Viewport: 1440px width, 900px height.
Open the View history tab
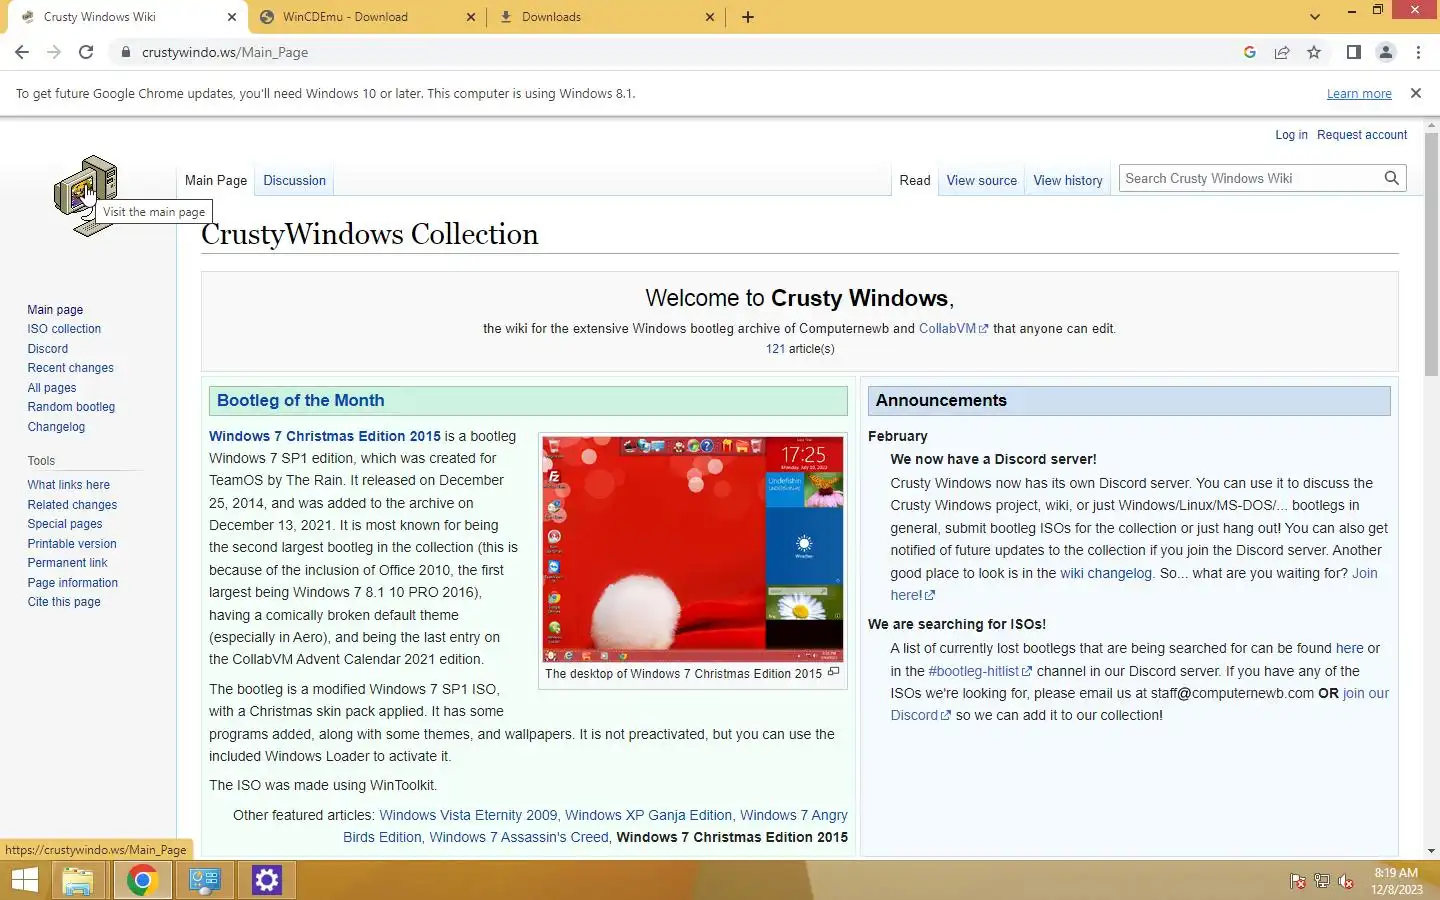[1068, 180]
